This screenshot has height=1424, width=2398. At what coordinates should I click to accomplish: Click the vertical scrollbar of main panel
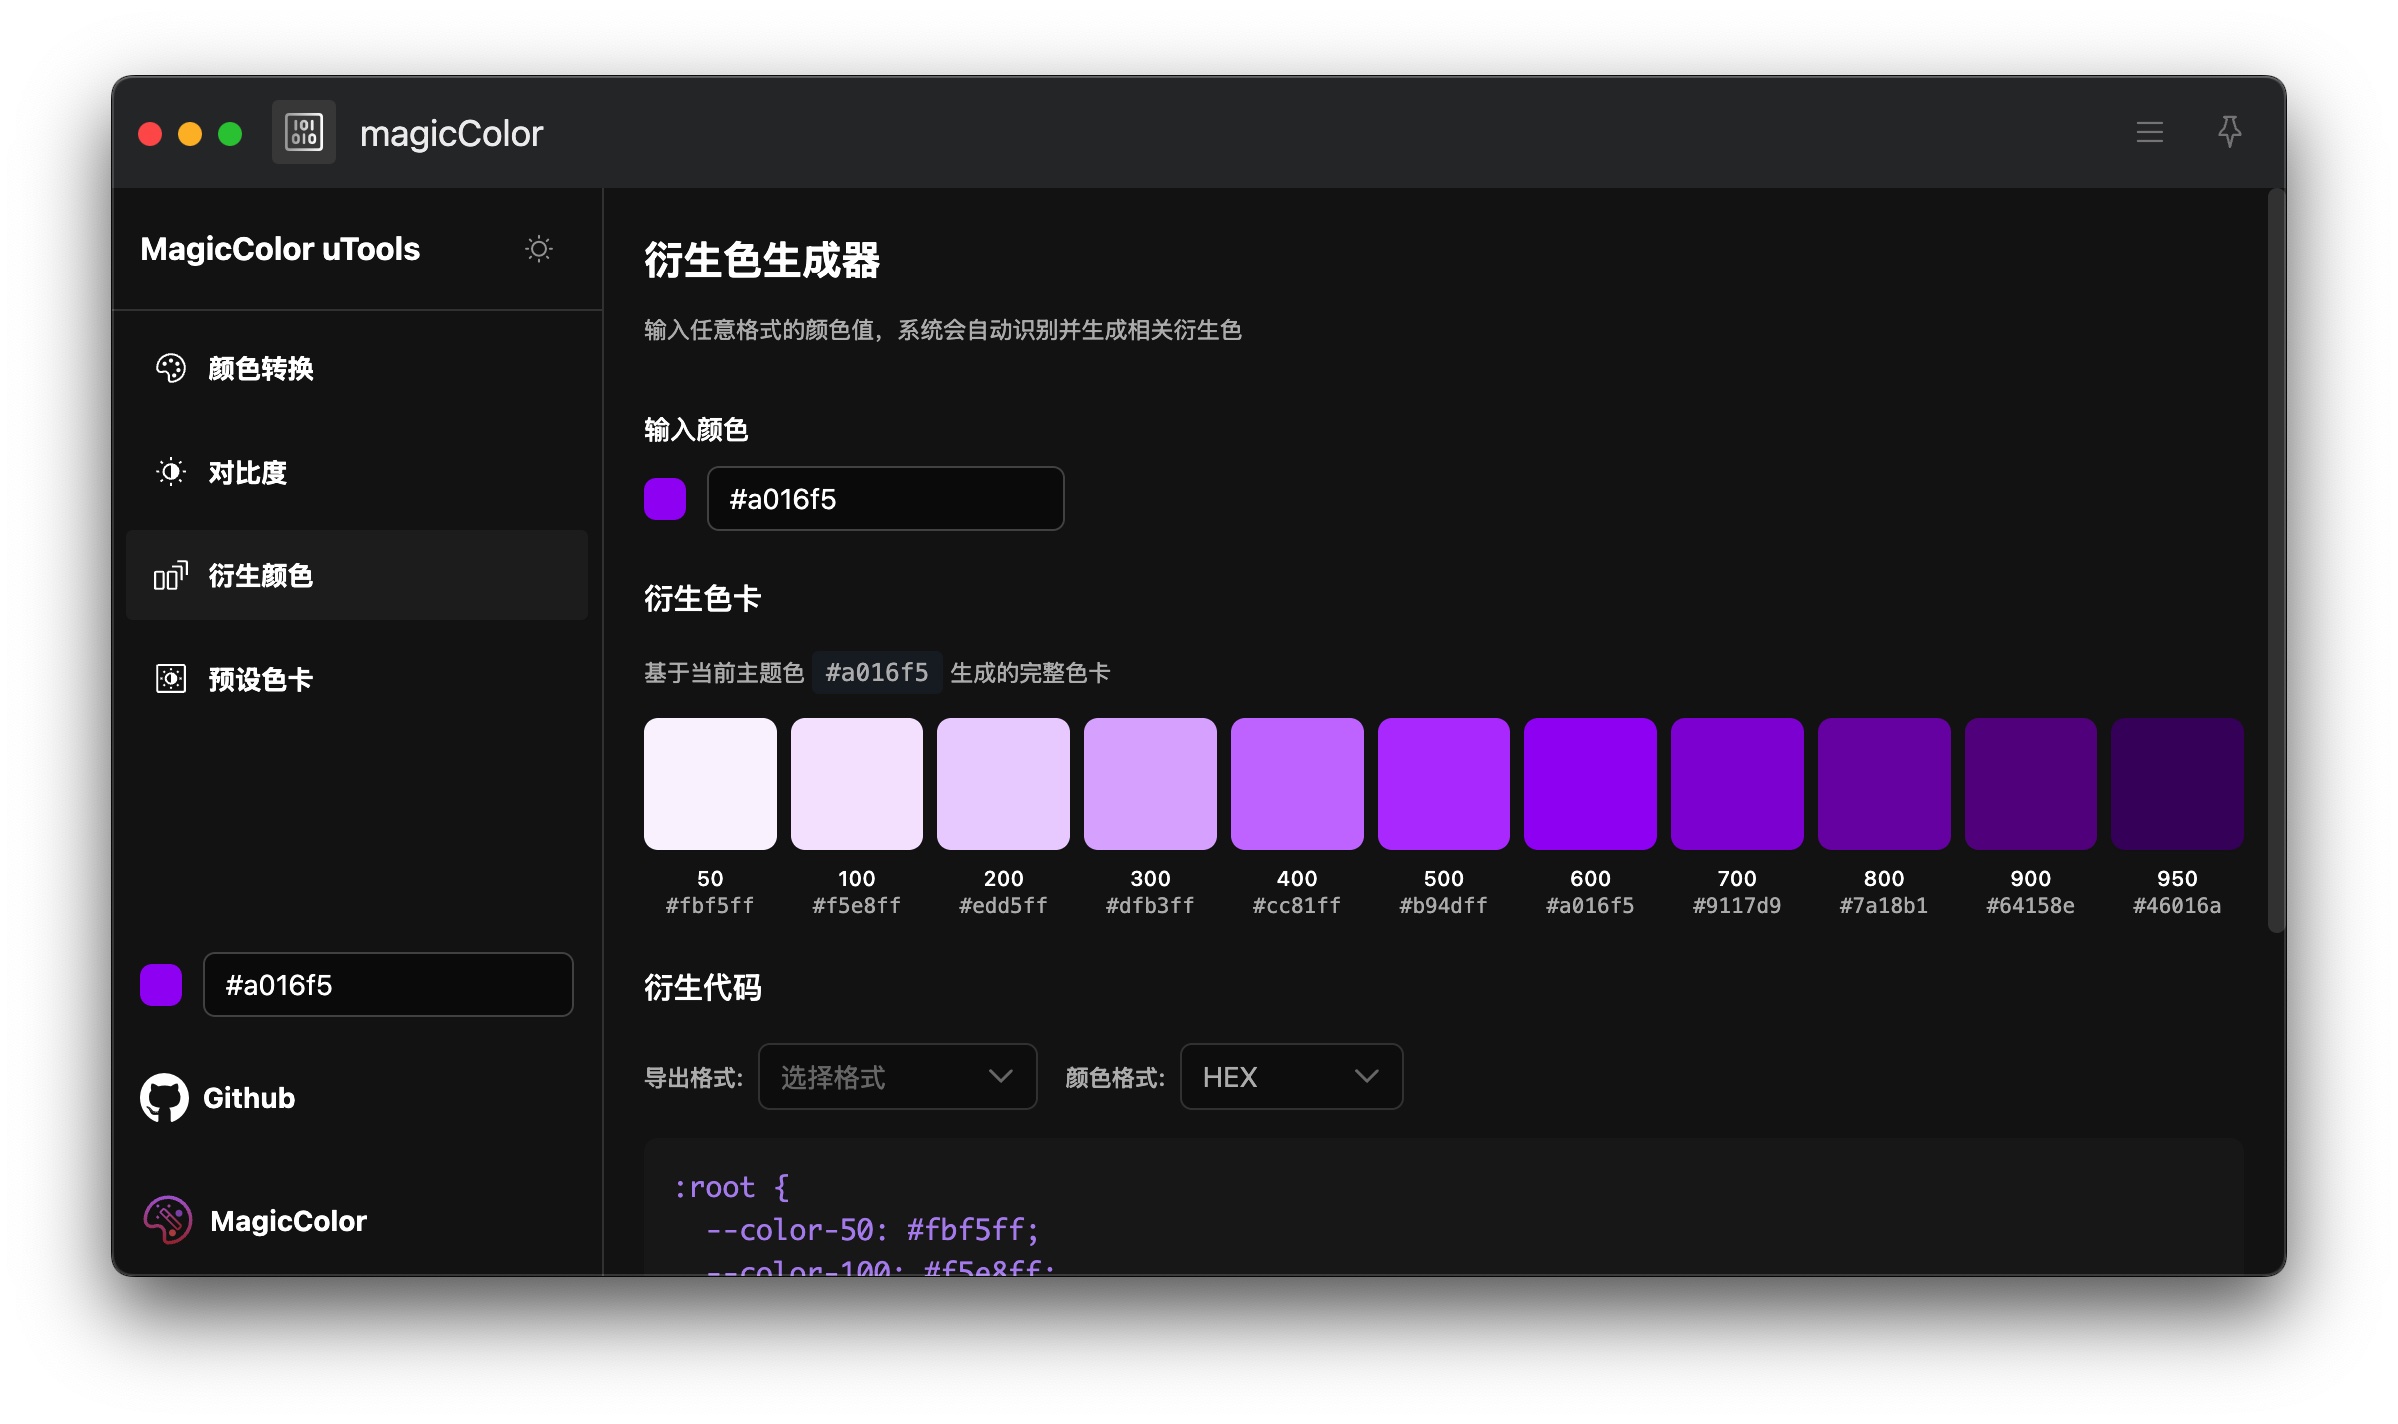point(2276,560)
